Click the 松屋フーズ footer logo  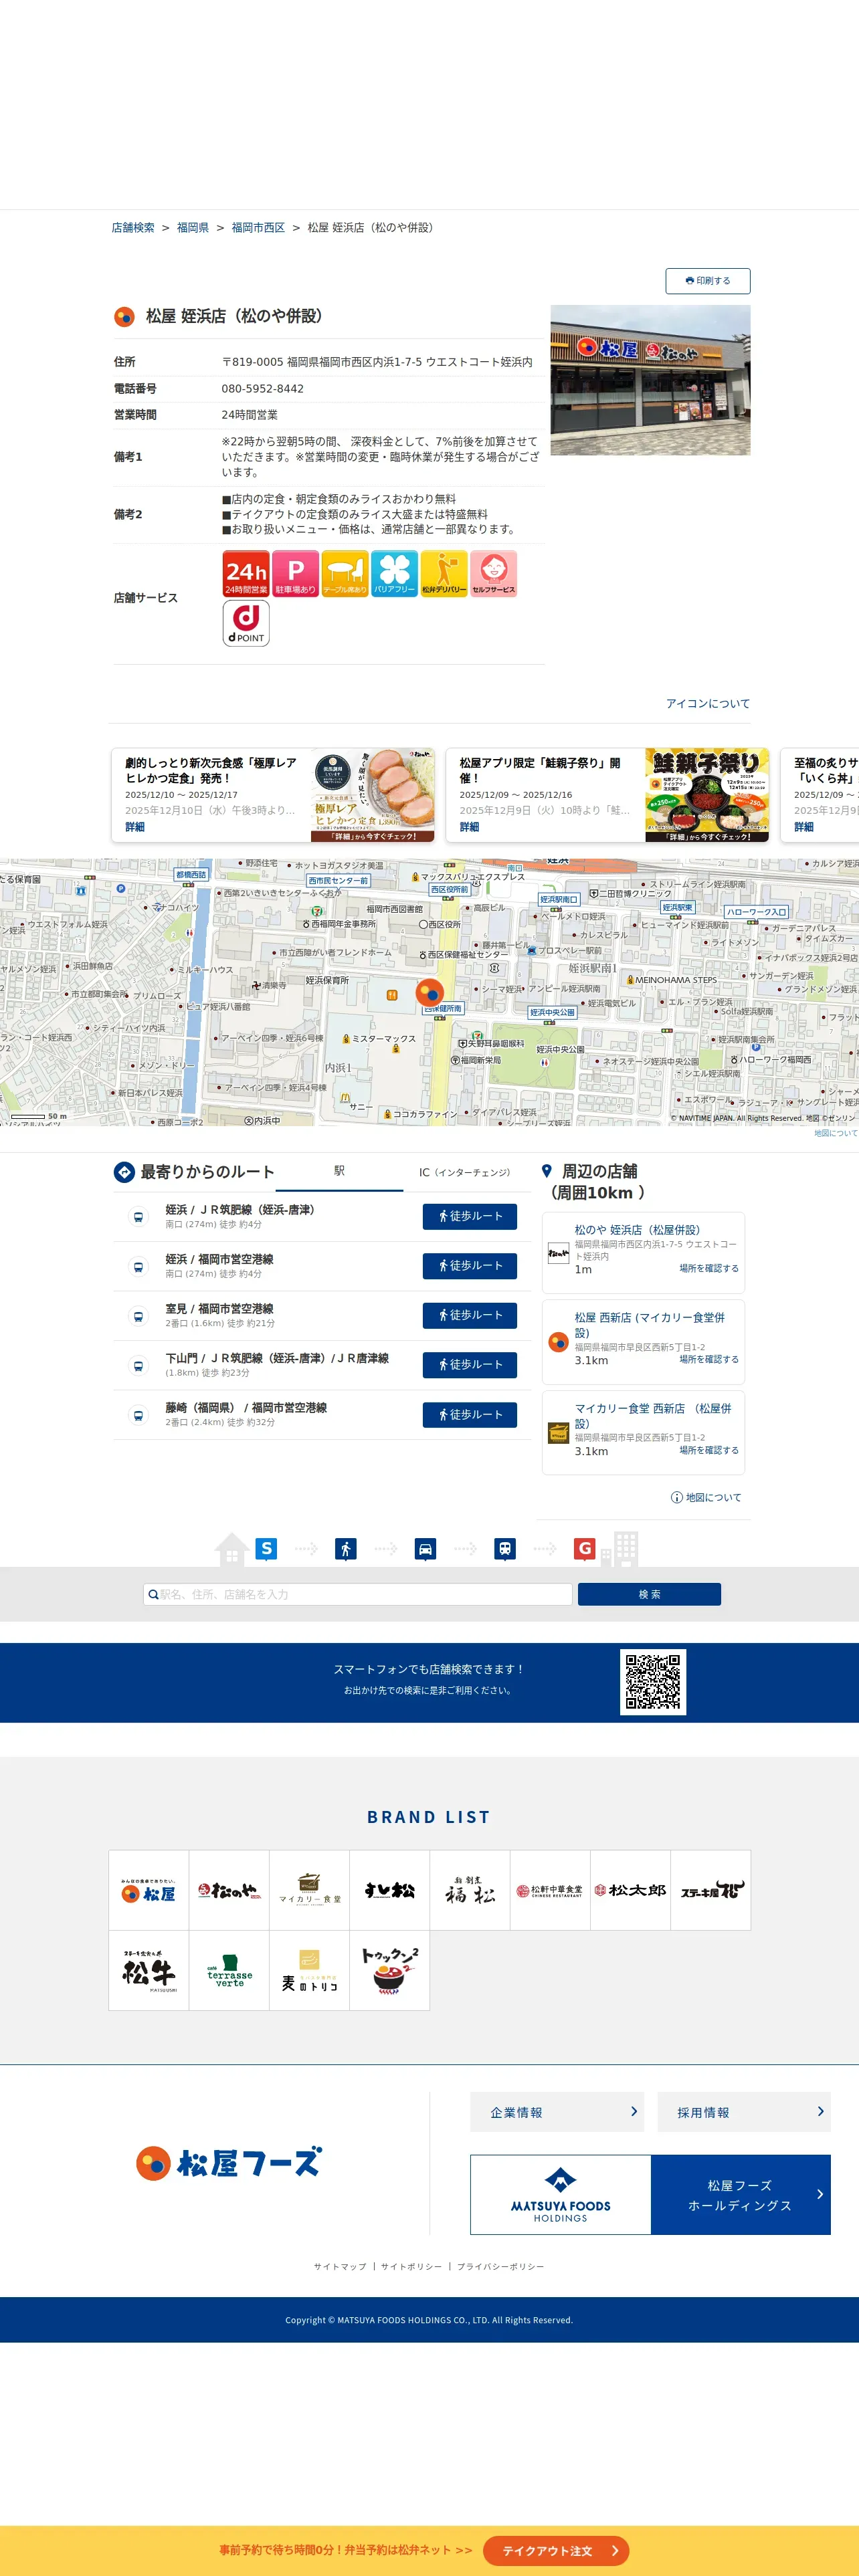(229, 2163)
